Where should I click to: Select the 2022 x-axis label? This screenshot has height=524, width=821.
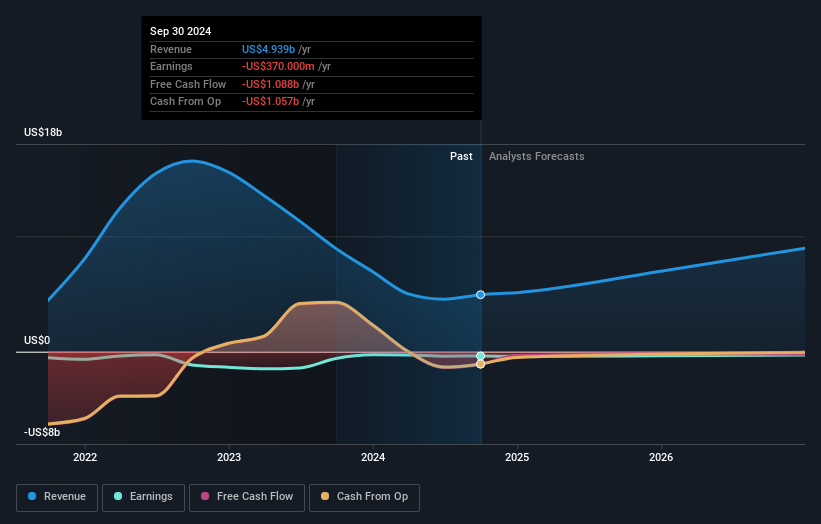pyautogui.click(x=85, y=458)
